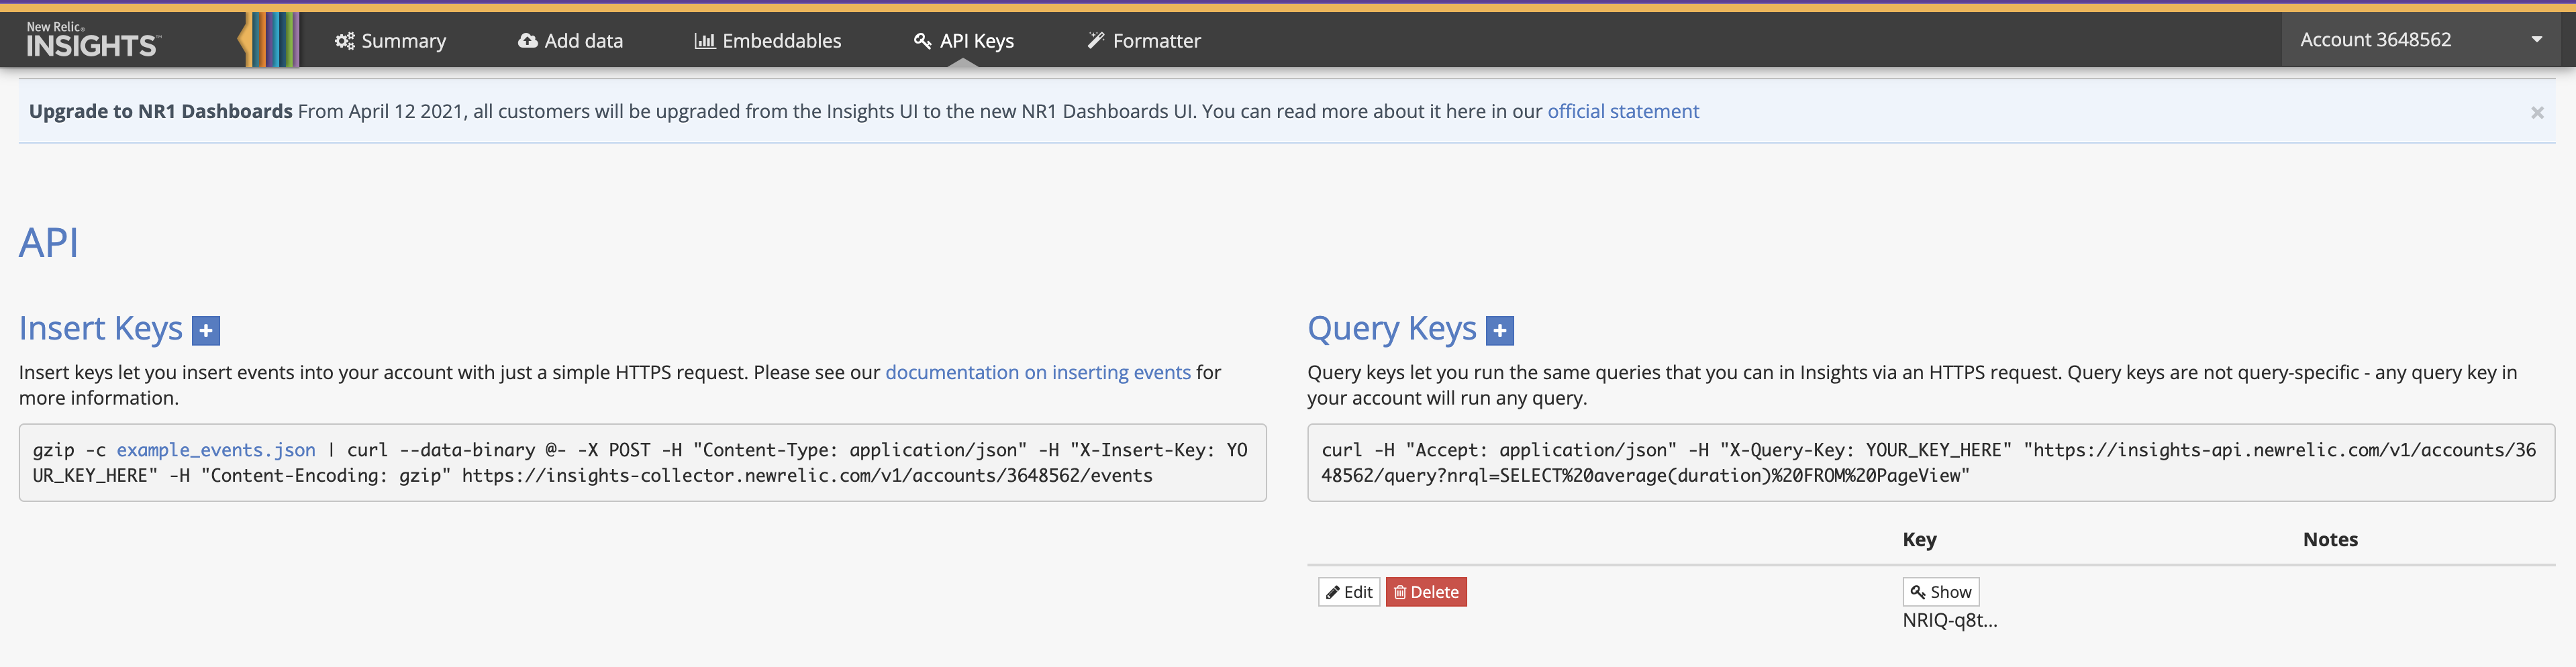Viewport: 2576px width, 667px height.
Task: Delete the NRIQ-q8t query key
Action: pyautogui.click(x=1425, y=592)
